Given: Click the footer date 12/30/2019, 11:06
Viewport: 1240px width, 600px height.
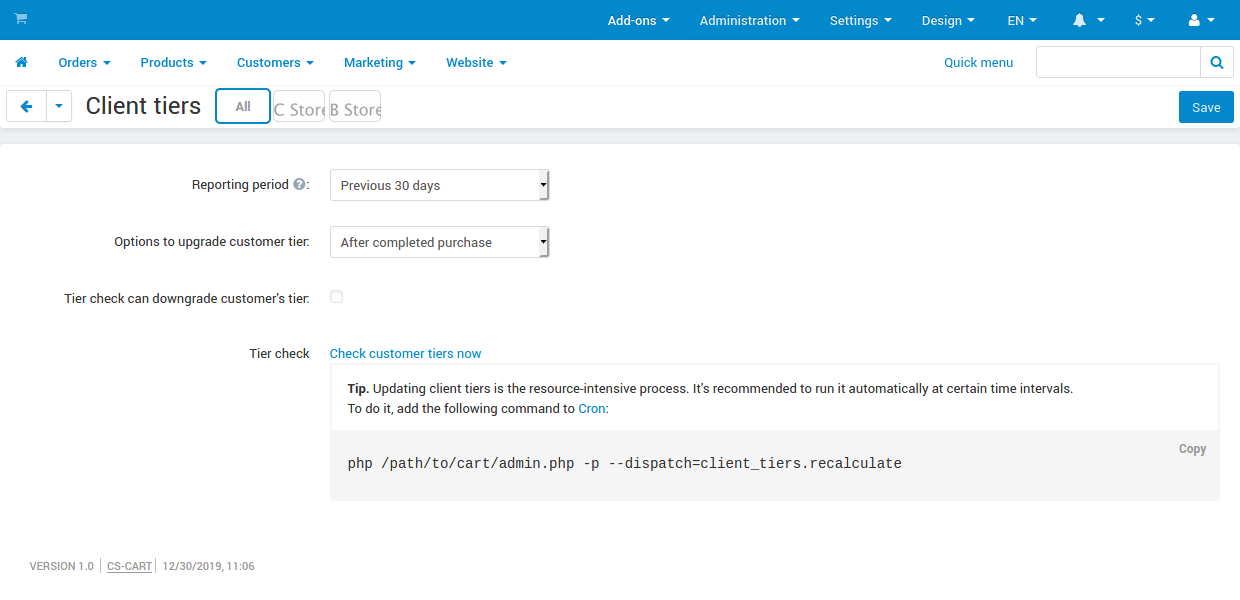Looking at the screenshot, I should point(208,566).
